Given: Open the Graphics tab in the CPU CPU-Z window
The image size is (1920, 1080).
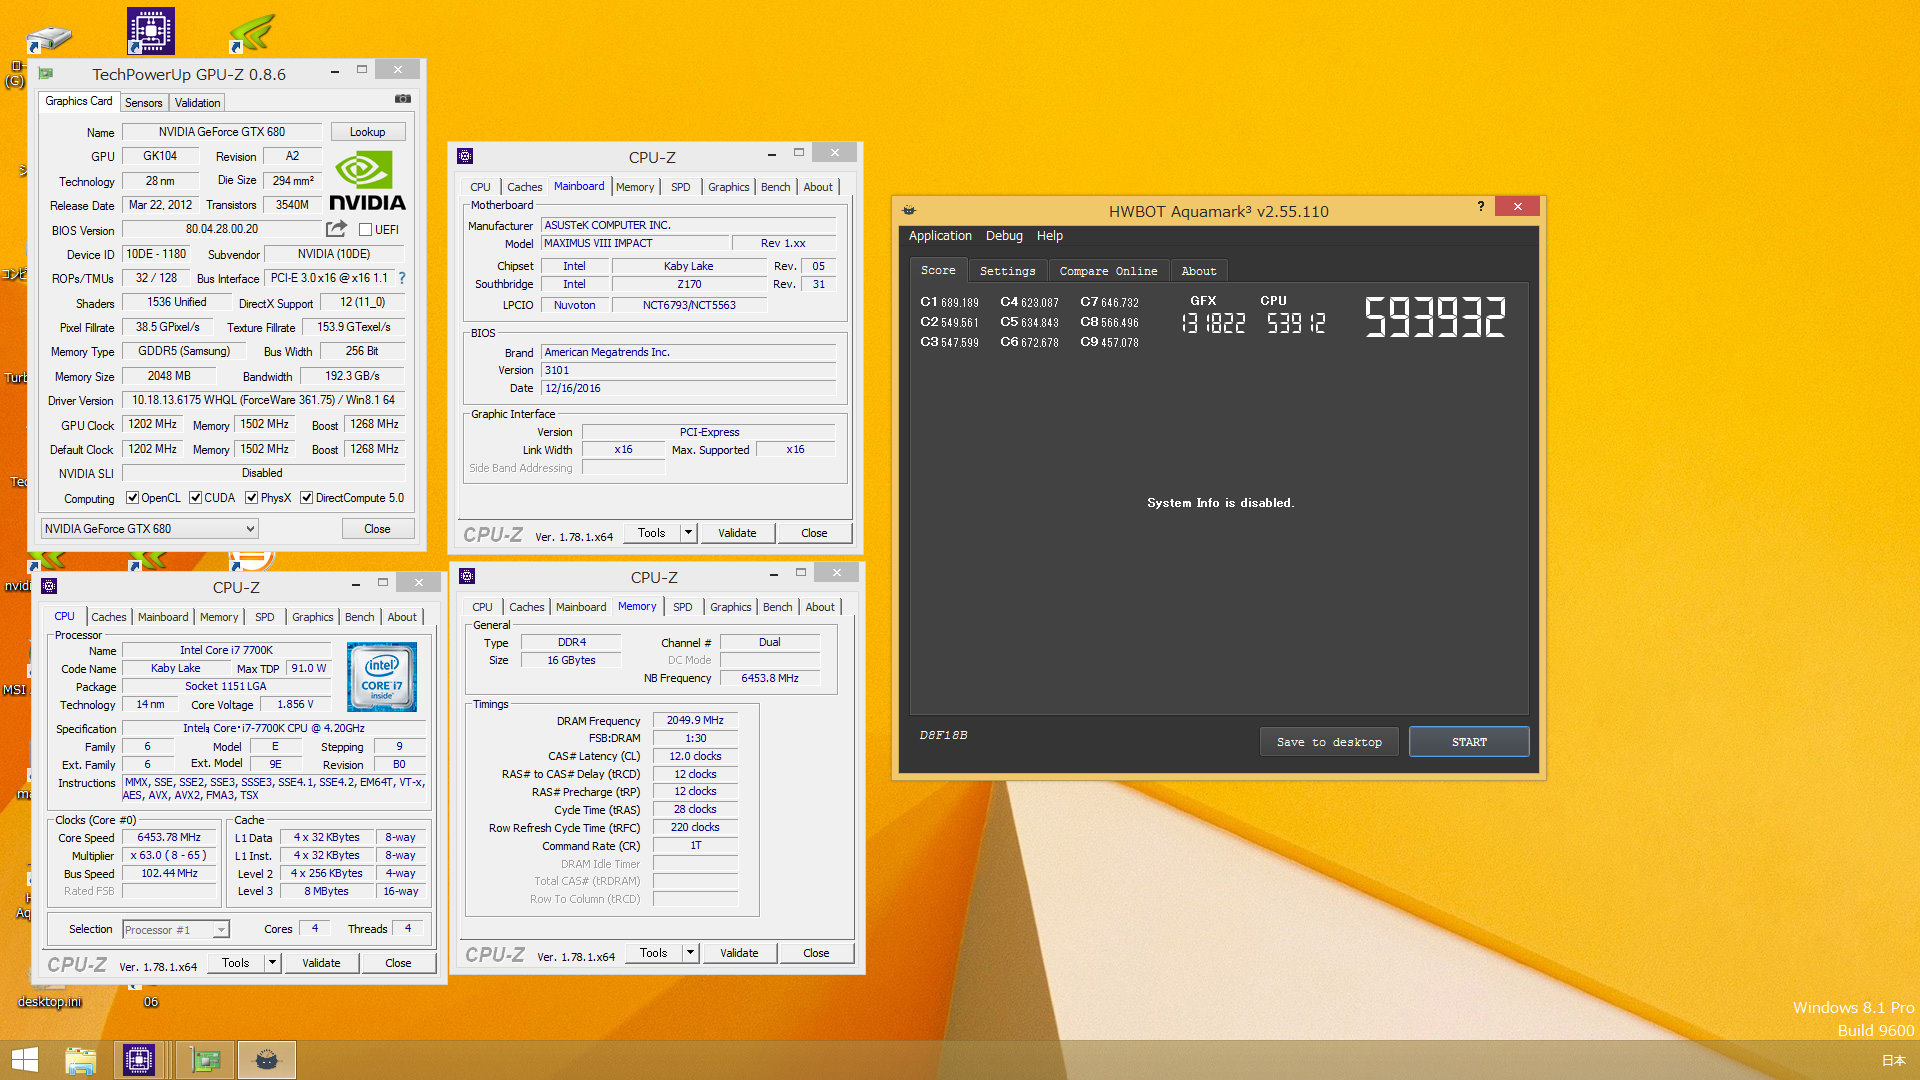Looking at the screenshot, I should [x=312, y=617].
